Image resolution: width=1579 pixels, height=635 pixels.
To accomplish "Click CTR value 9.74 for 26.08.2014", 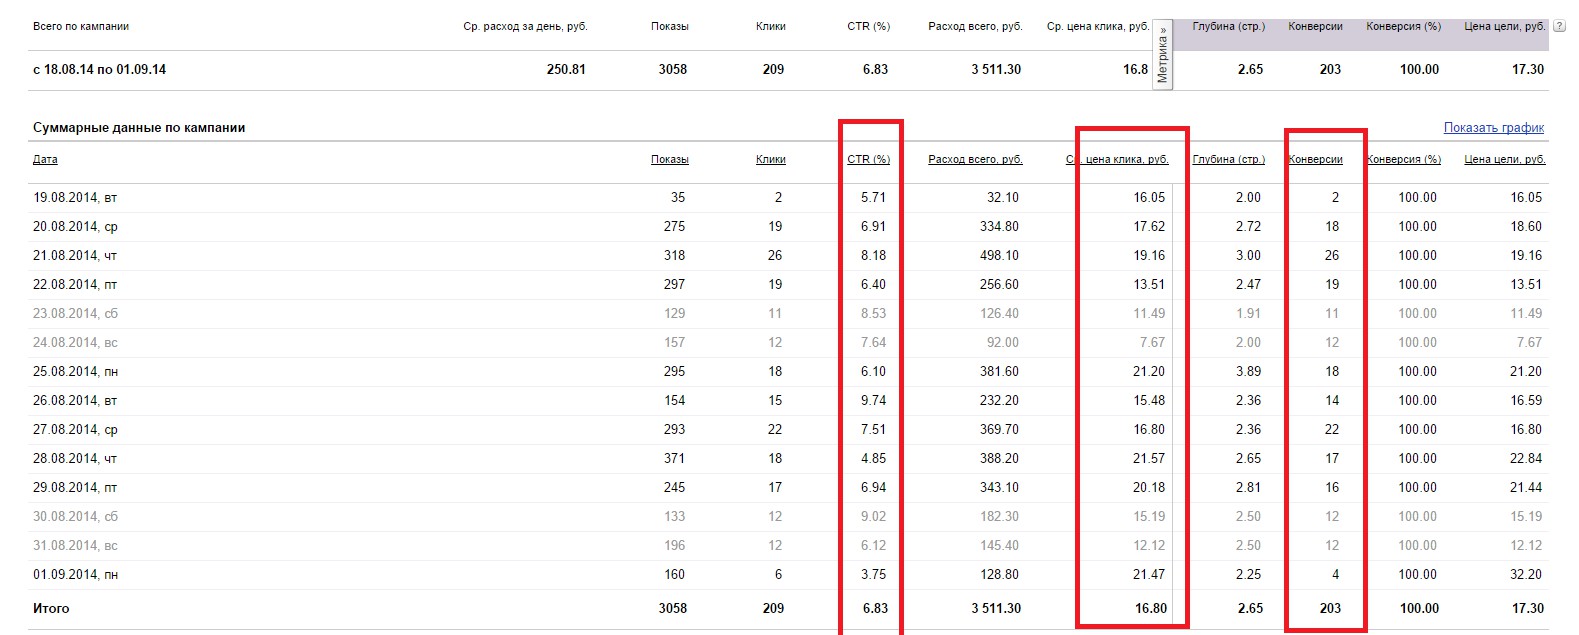I will (x=873, y=401).
